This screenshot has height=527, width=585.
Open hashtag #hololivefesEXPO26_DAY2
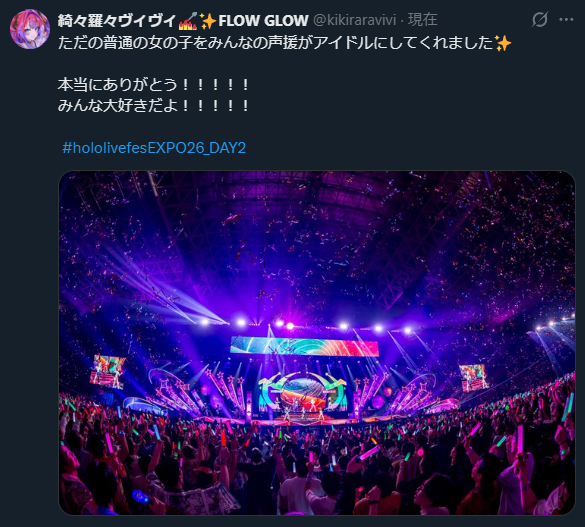pos(154,148)
